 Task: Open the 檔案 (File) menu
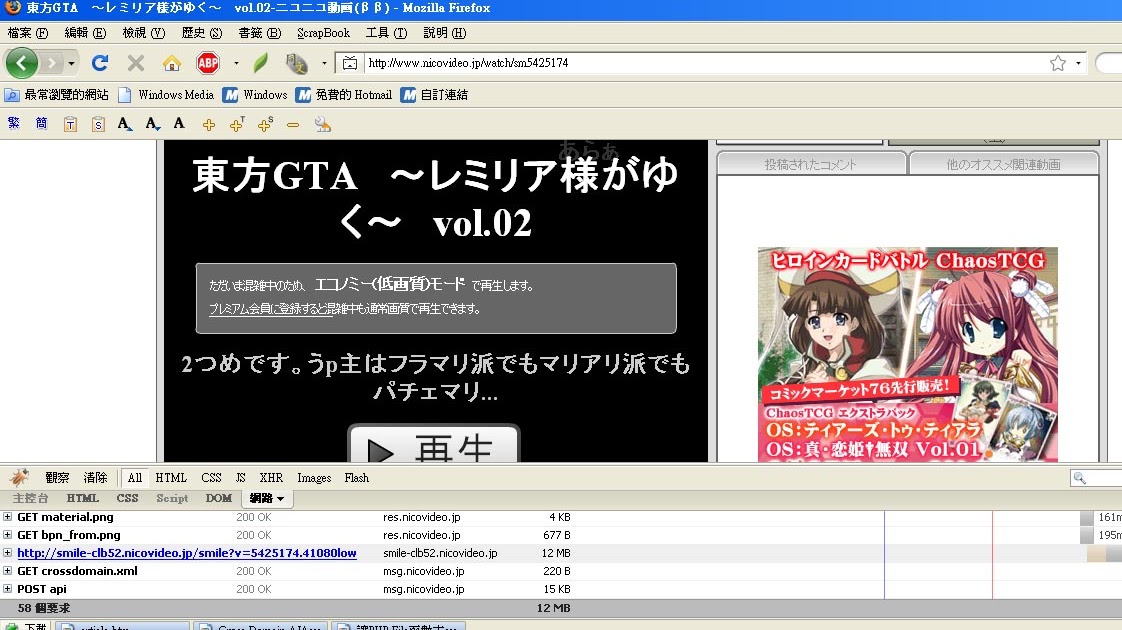[28, 33]
